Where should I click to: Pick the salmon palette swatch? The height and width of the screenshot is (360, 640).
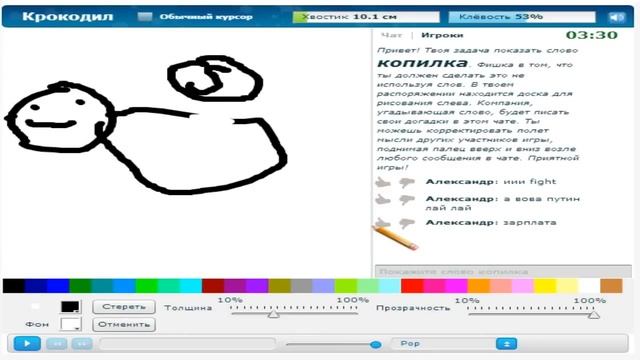click(500, 286)
